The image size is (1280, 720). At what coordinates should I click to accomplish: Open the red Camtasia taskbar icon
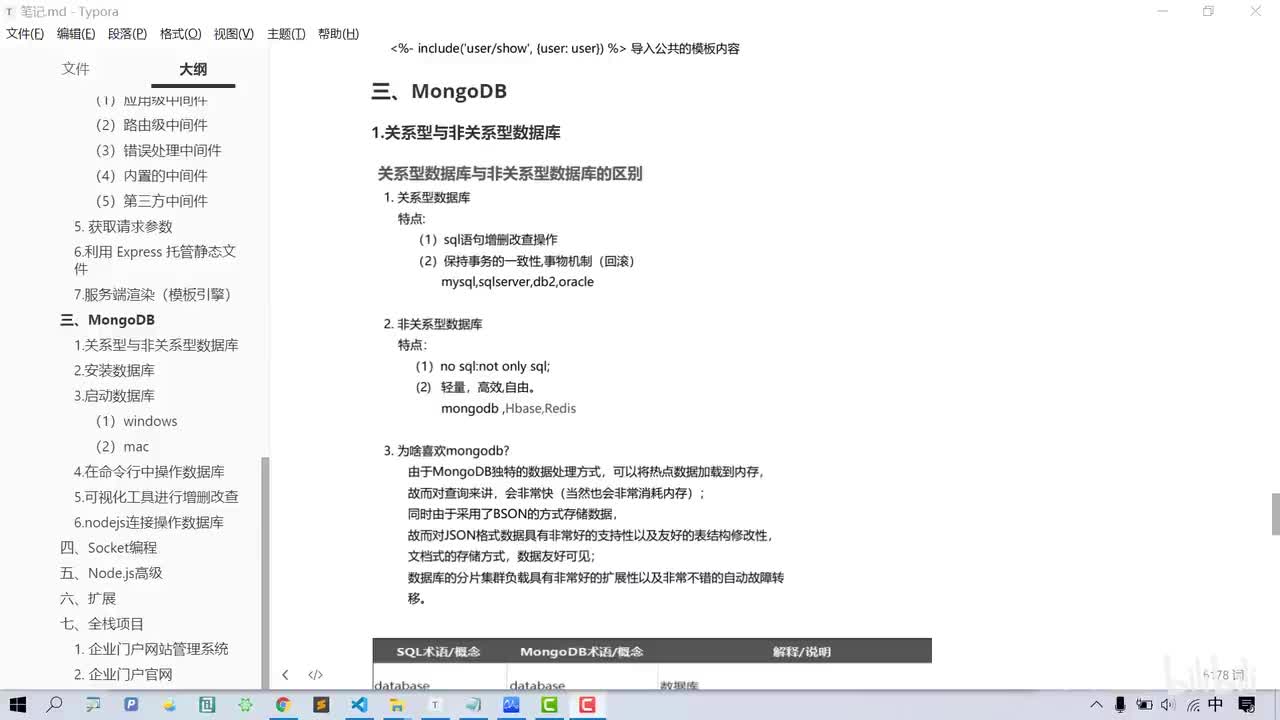tap(588, 705)
